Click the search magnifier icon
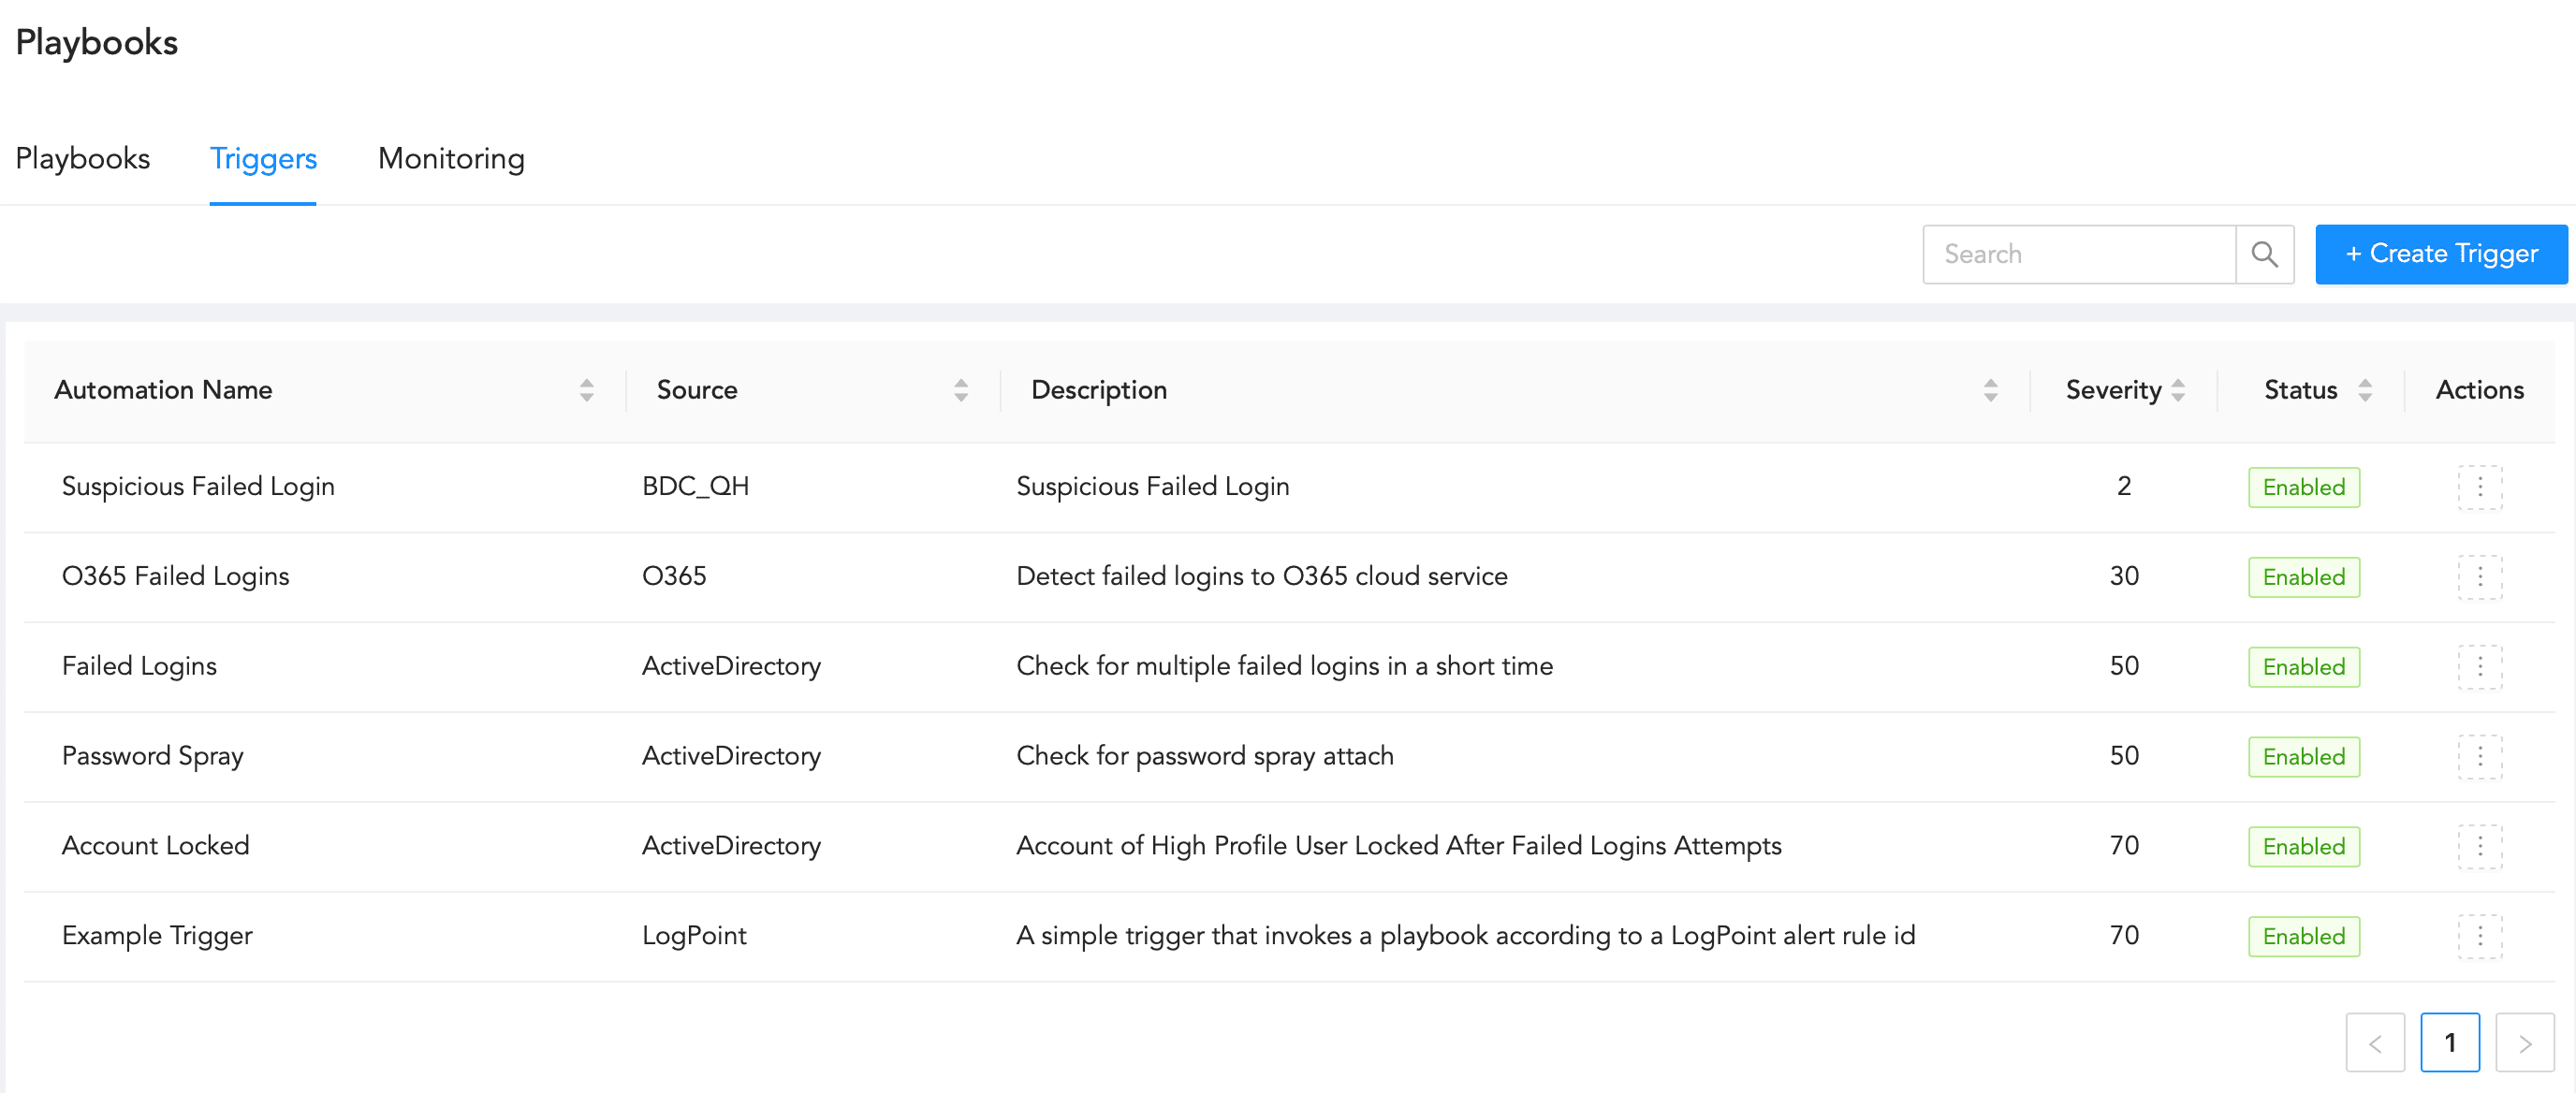The width and height of the screenshot is (2576, 1093). (x=2264, y=254)
